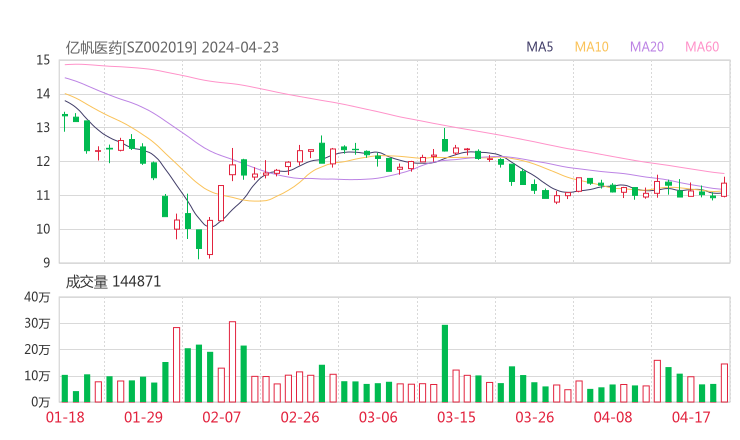Click the price axis label 13
The image size is (740, 440).
(43, 127)
